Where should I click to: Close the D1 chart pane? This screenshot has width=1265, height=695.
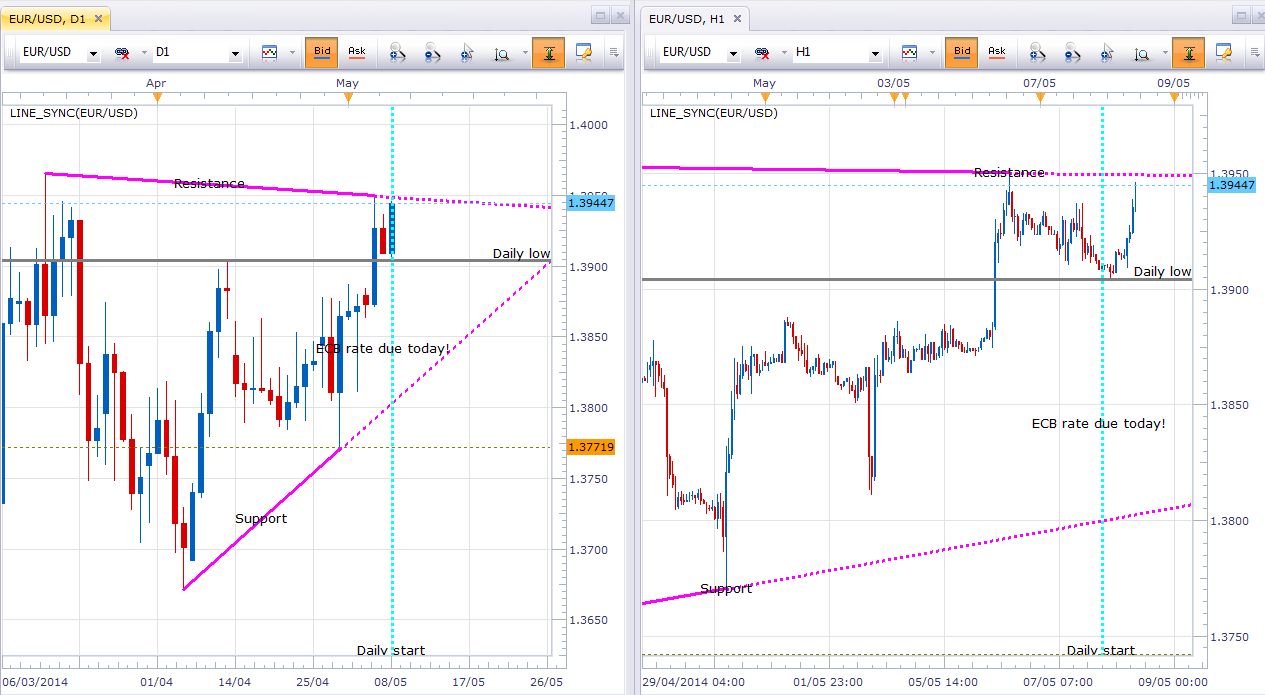(x=620, y=15)
